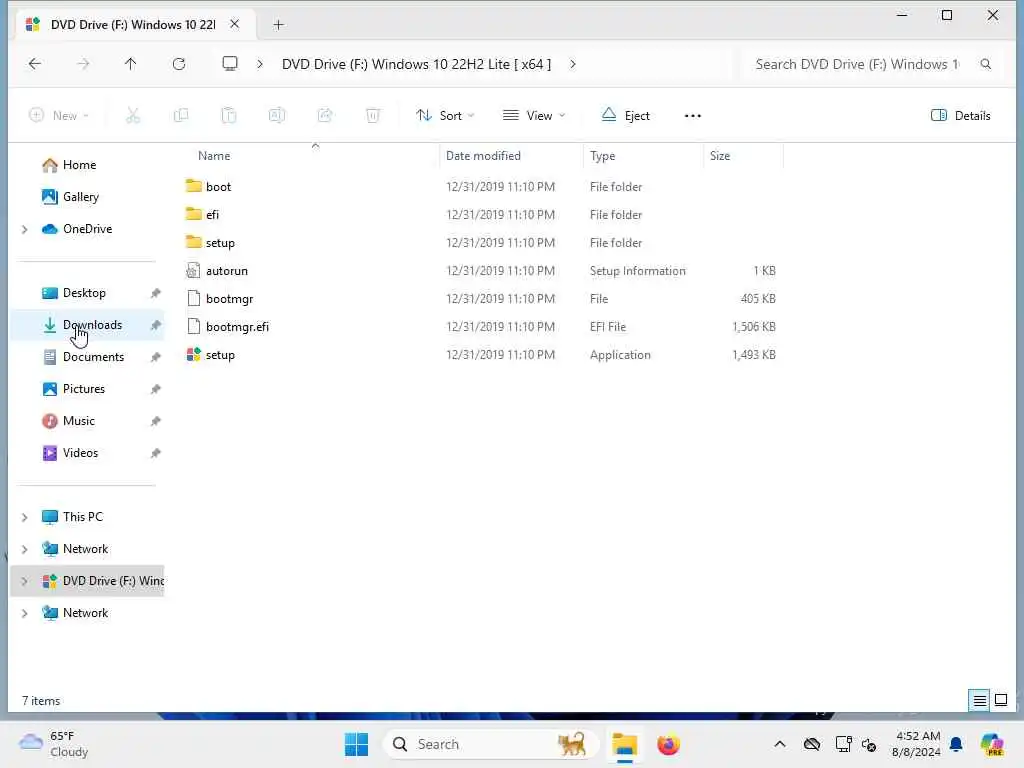The image size is (1024, 768).
Task: Expand the This PC tree node
Action: (25, 517)
